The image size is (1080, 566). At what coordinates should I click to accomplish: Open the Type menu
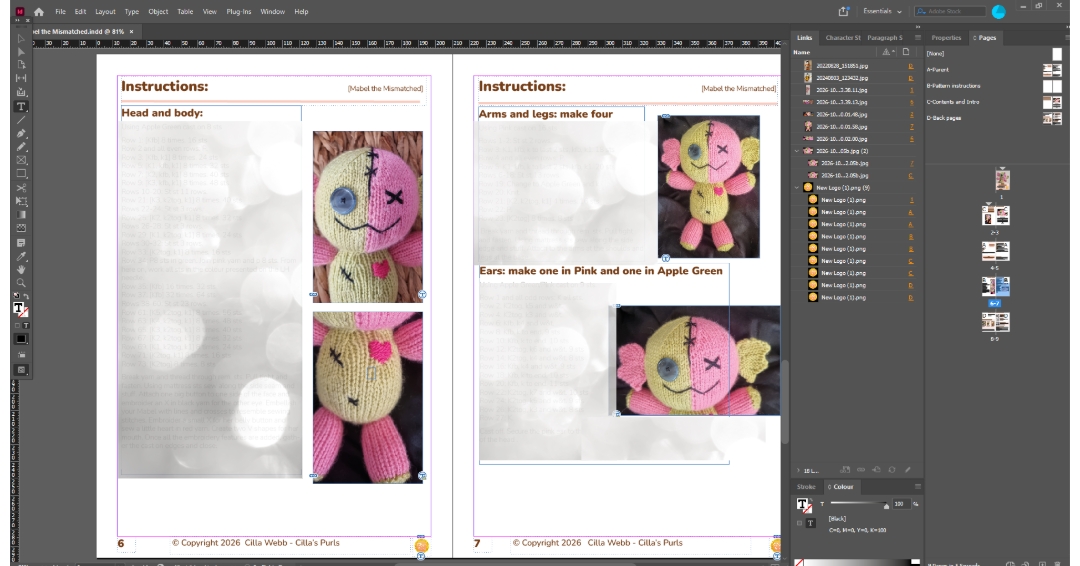(x=132, y=12)
